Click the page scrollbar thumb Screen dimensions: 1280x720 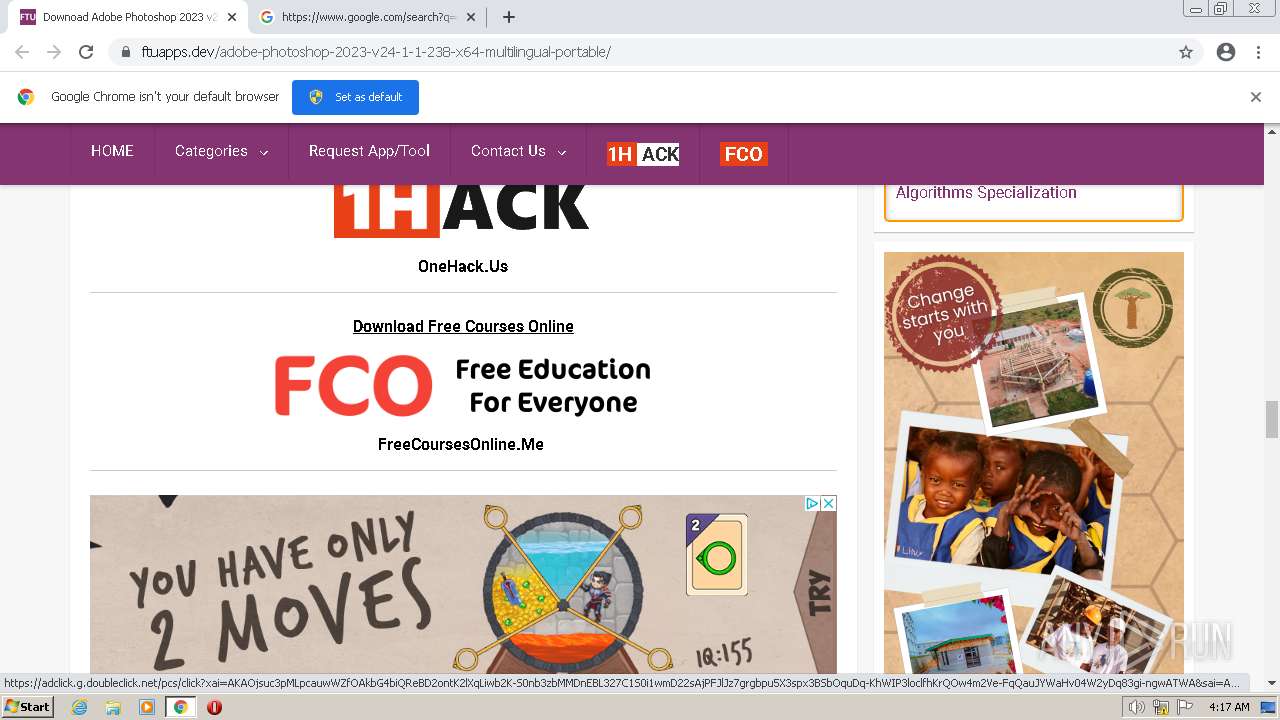click(x=1272, y=419)
